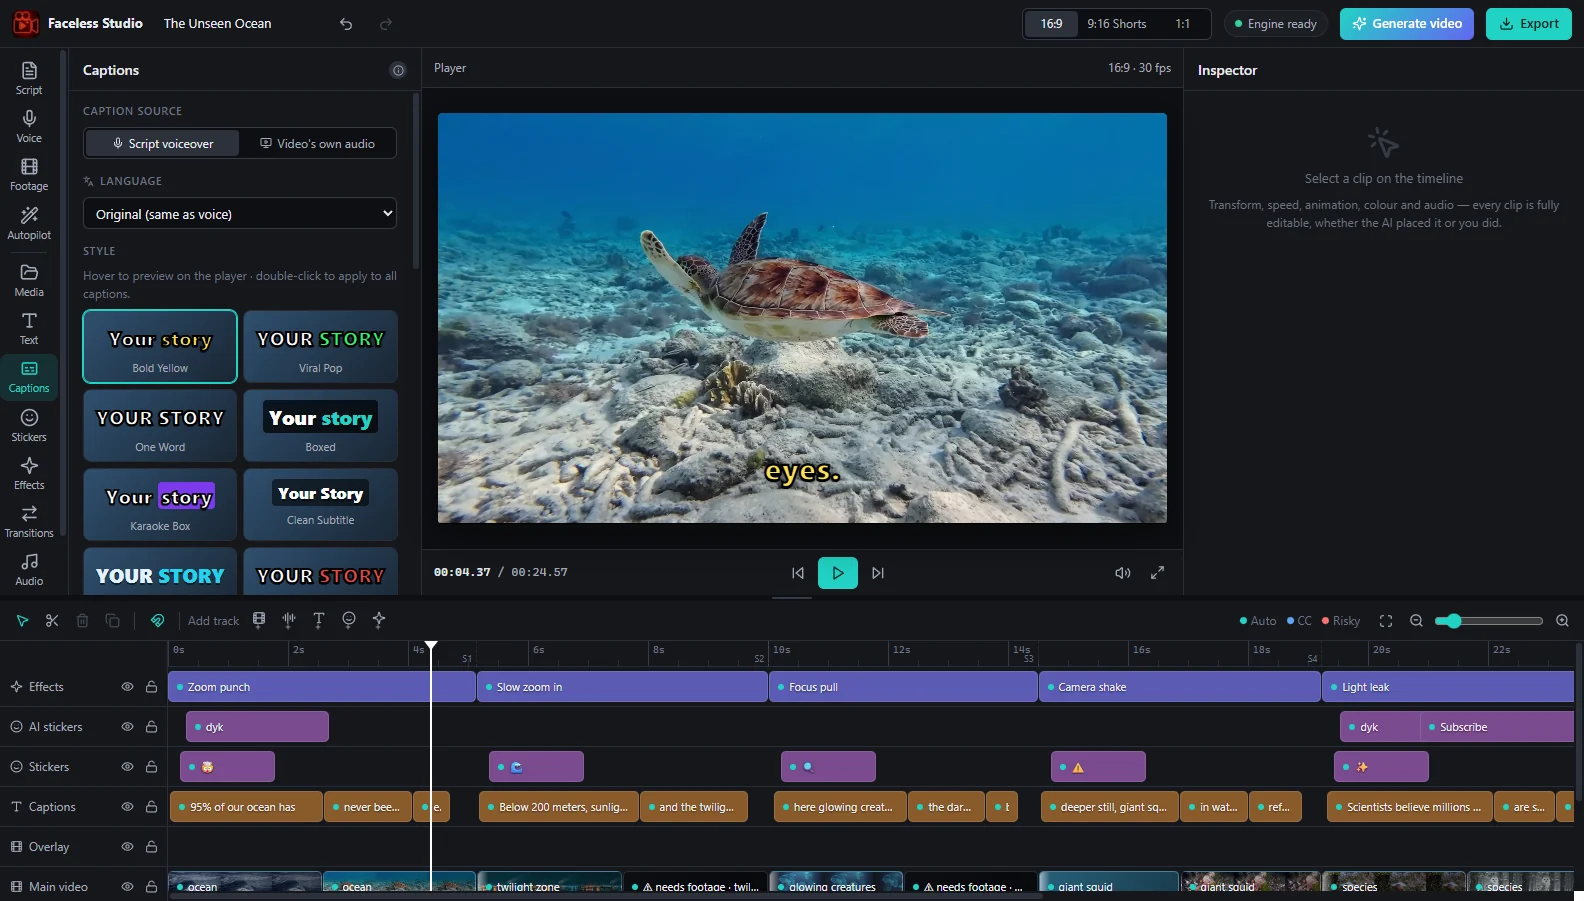Viewport: 1584px width, 901px height.
Task: Select the razor scissors tool
Action: click(x=52, y=620)
